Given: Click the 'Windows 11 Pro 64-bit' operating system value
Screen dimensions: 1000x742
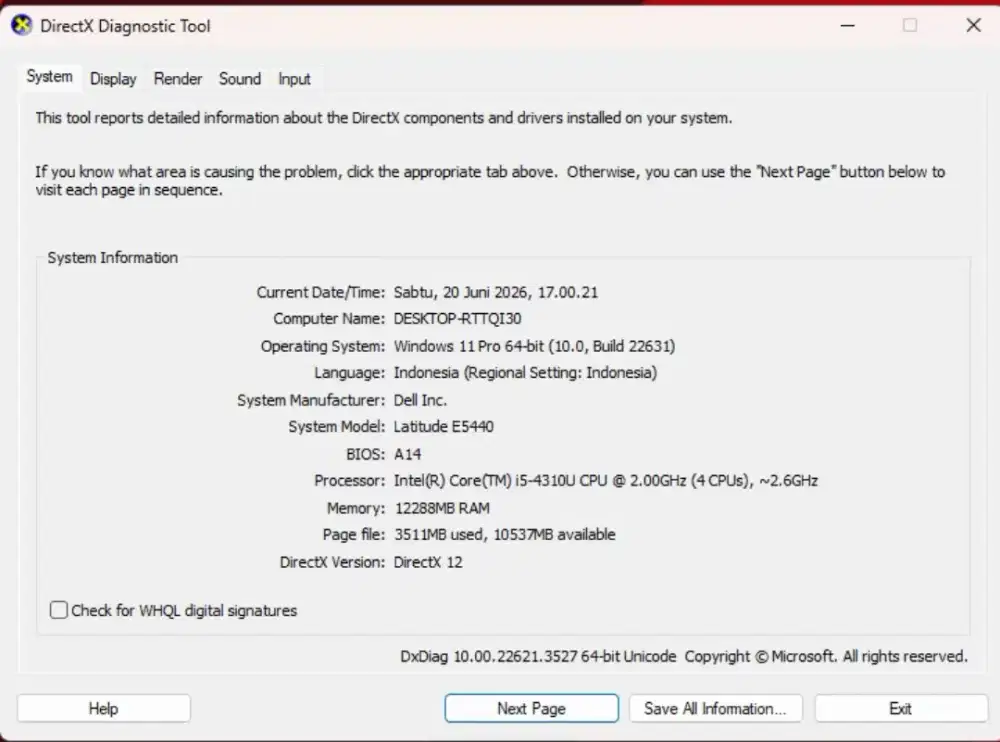Looking at the screenshot, I should (534, 346).
